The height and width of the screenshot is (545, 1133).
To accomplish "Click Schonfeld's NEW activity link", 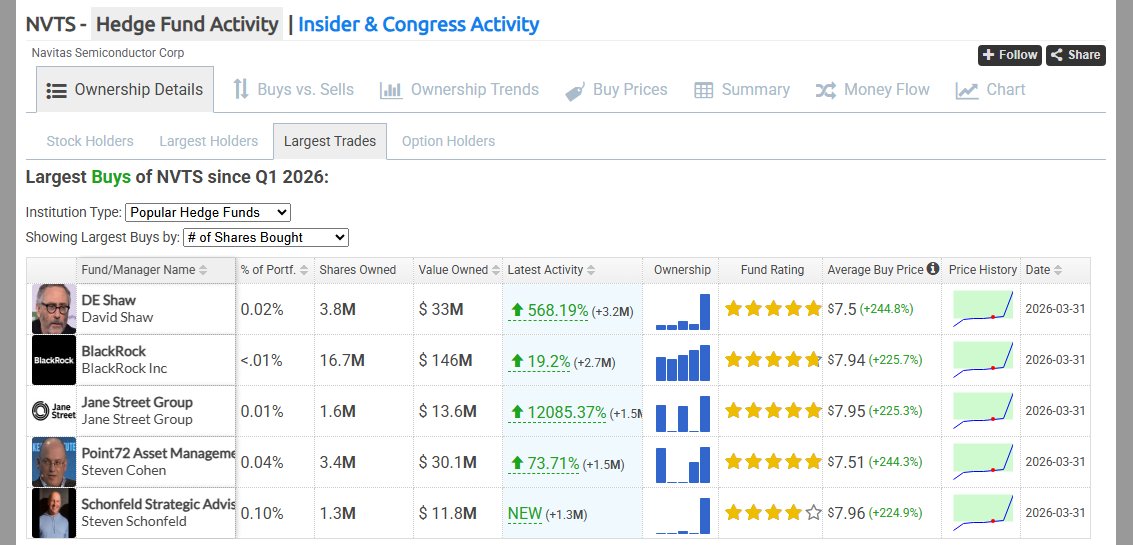I will (525, 514).
